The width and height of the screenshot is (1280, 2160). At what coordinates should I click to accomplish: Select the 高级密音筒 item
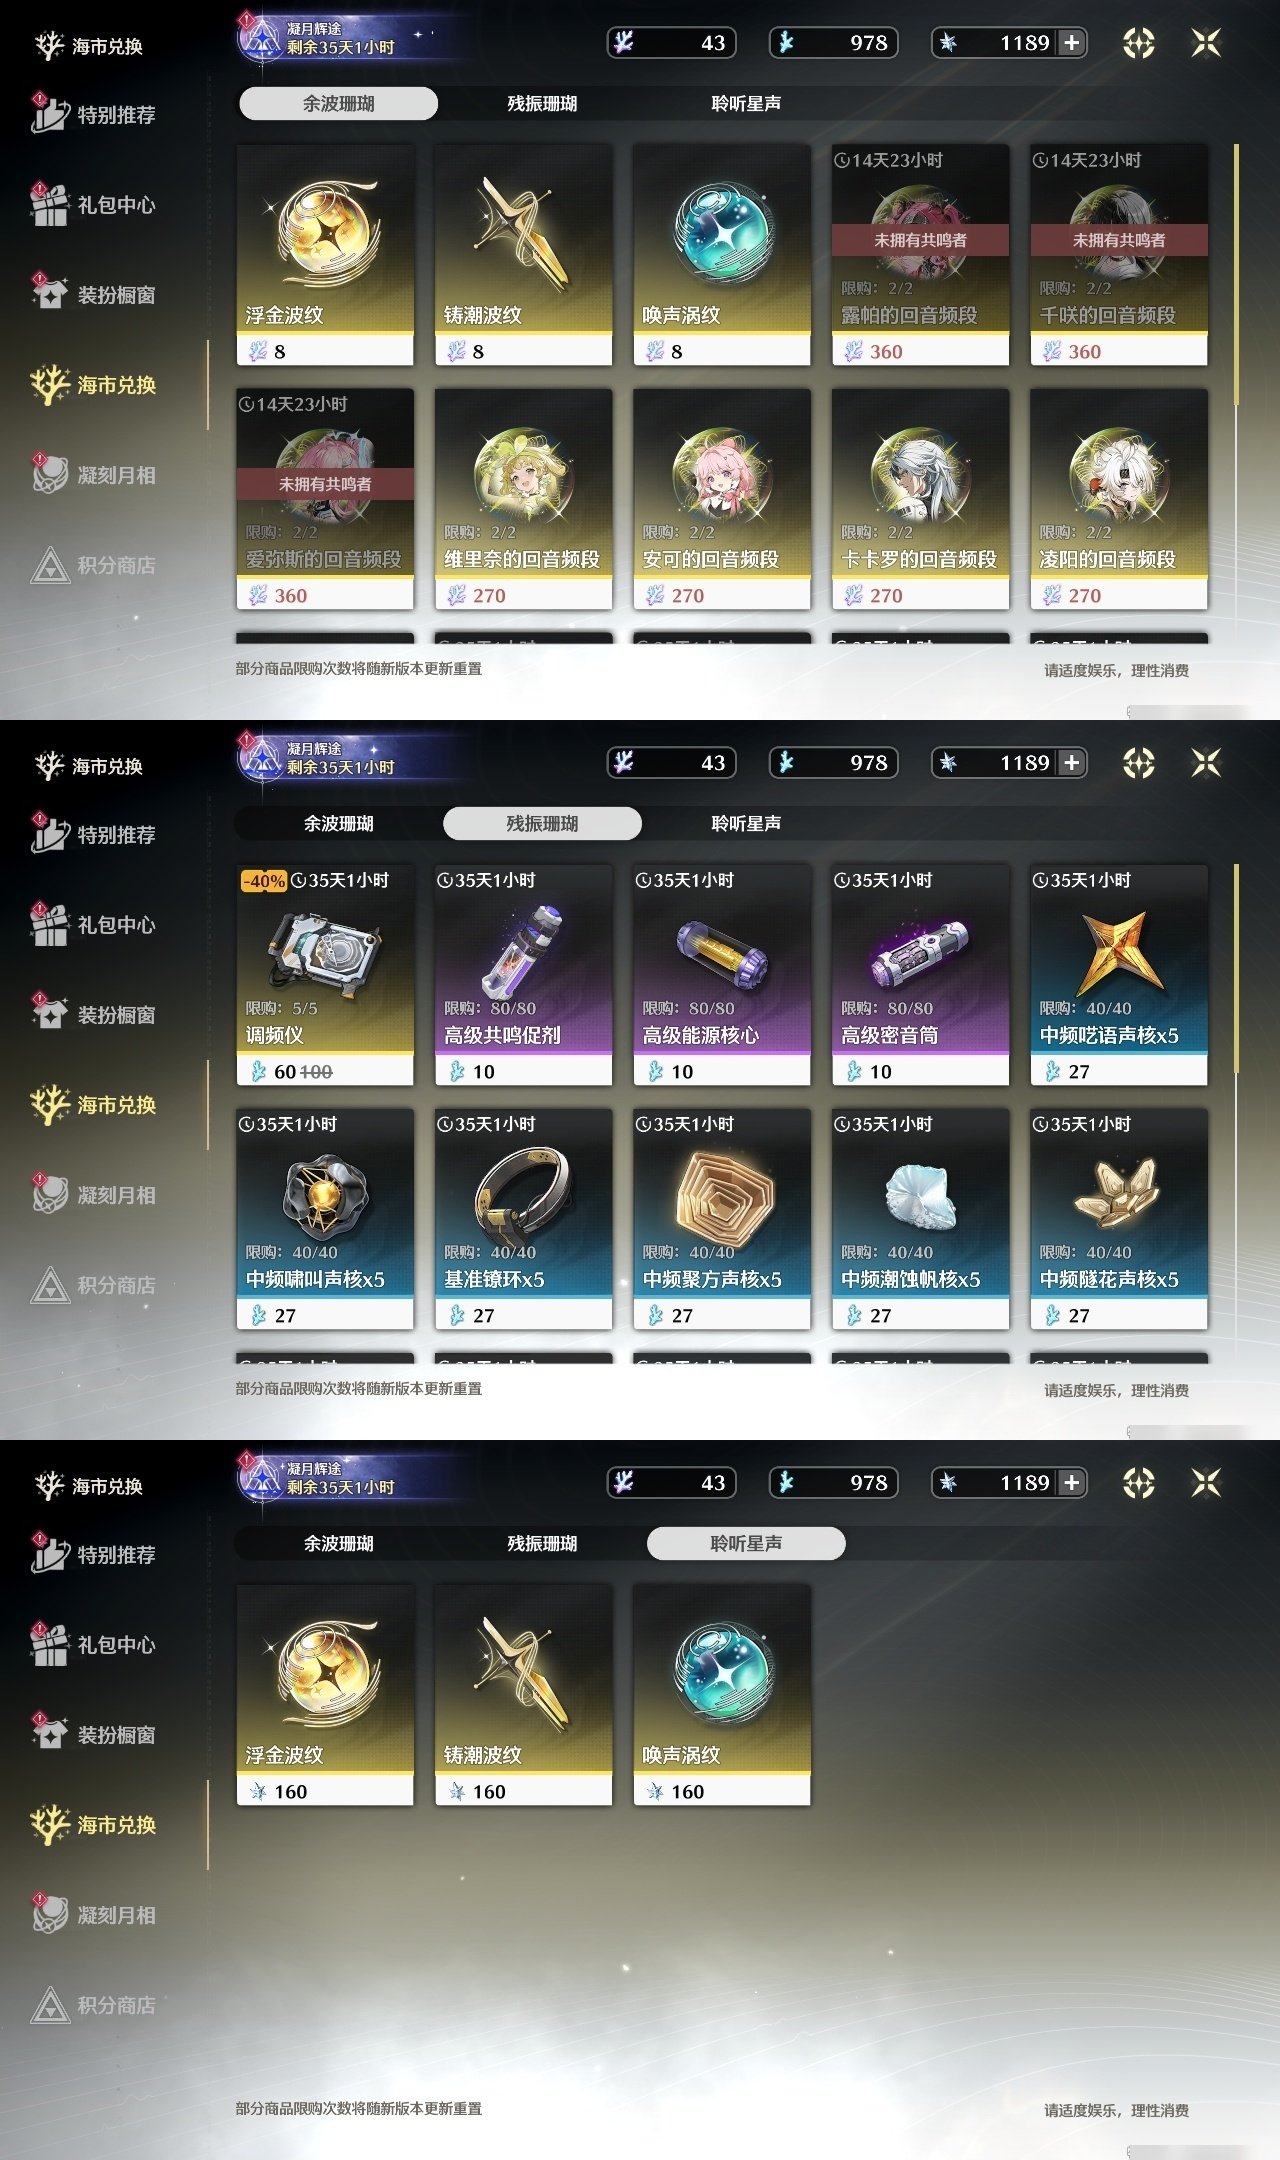(920, 975)
